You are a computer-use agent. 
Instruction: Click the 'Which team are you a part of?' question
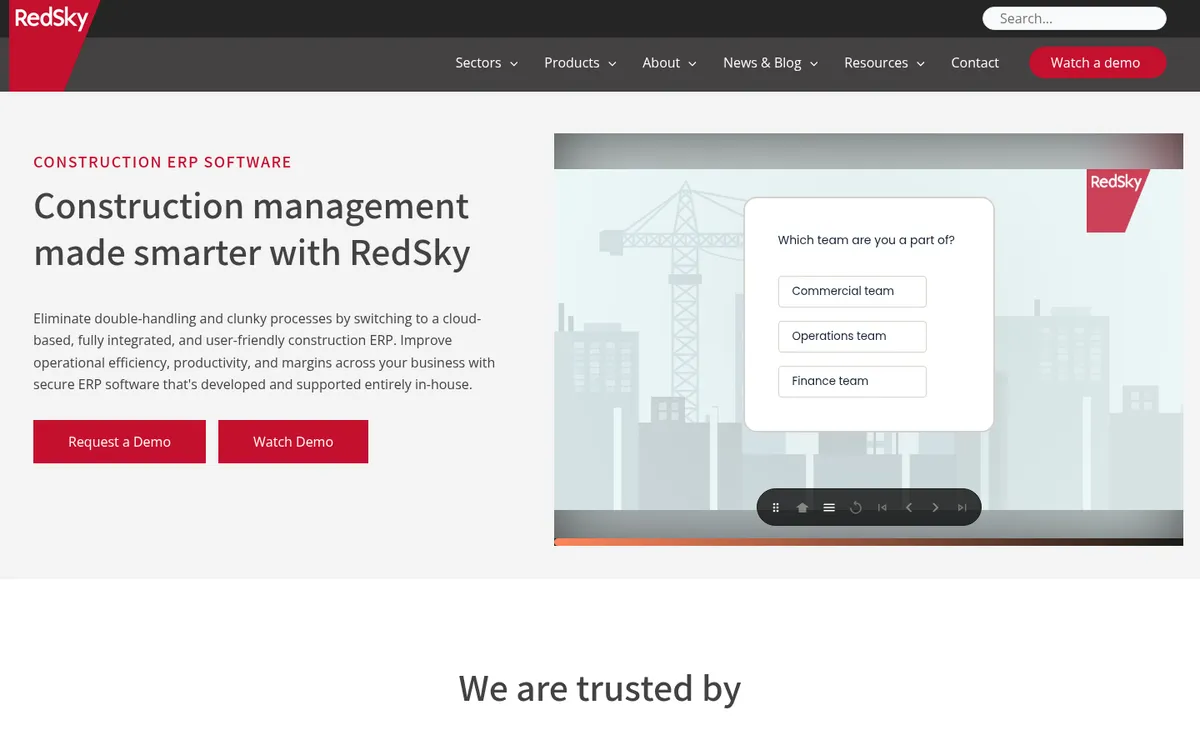(x=866, y=240)
